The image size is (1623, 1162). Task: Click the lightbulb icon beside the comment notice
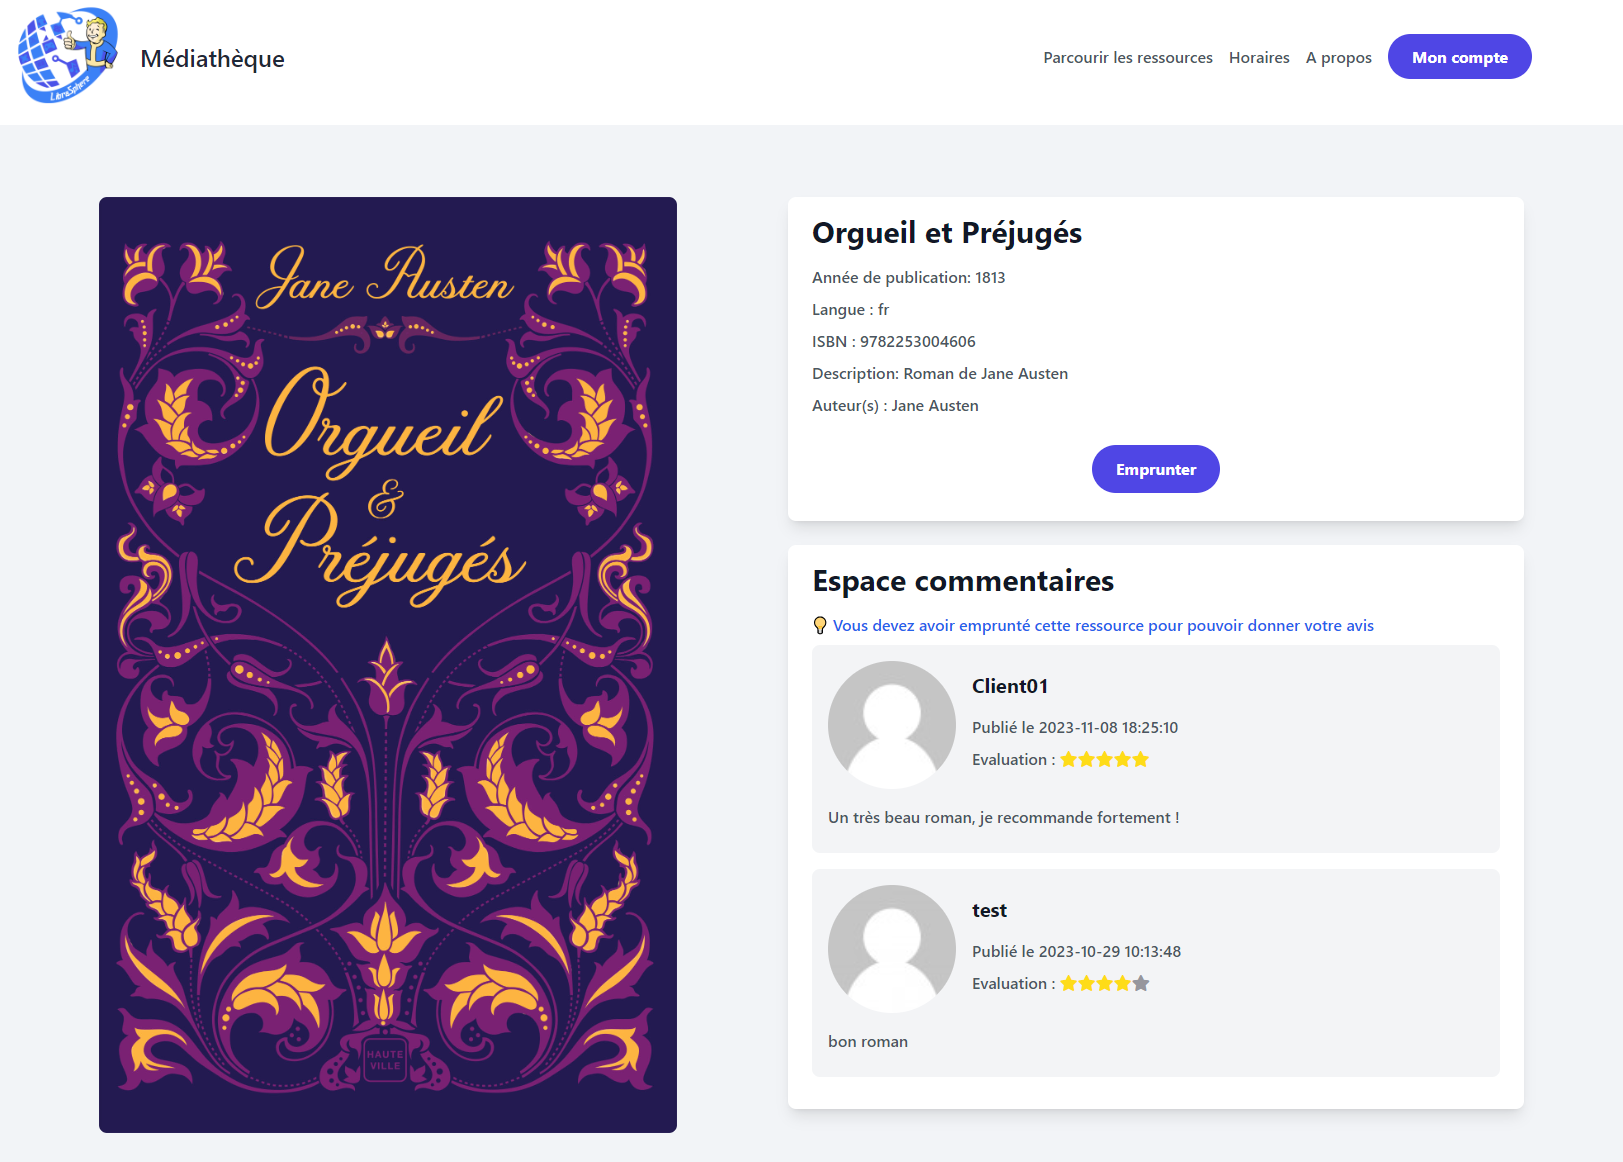coord(820,624)
